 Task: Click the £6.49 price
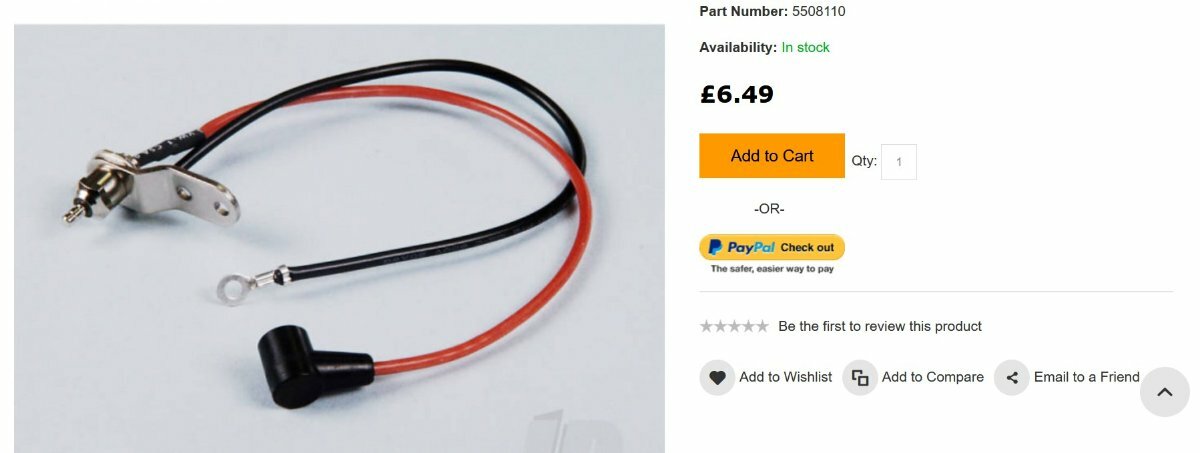(x=736, y=95)
